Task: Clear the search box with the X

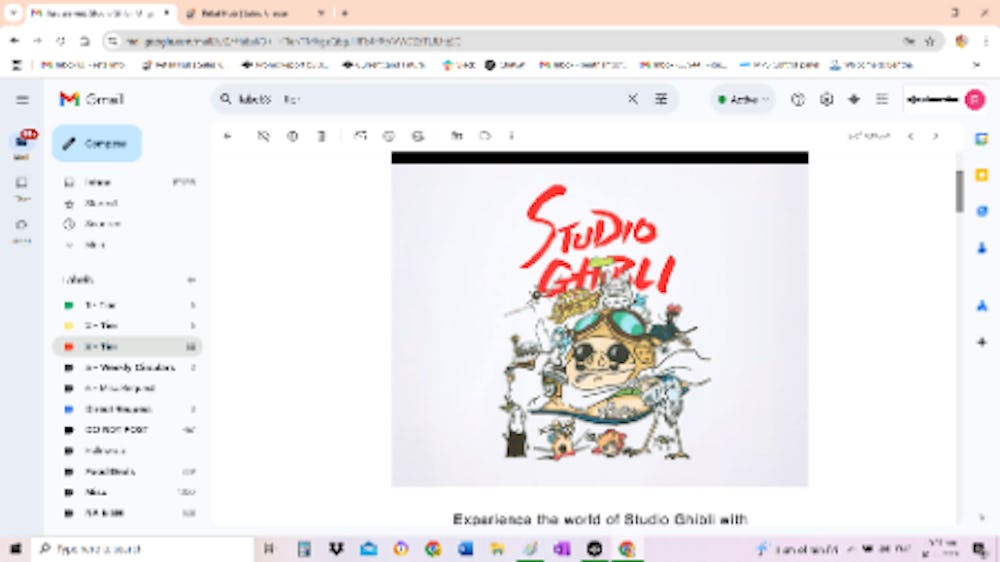Action: click(x=632, y=99)
